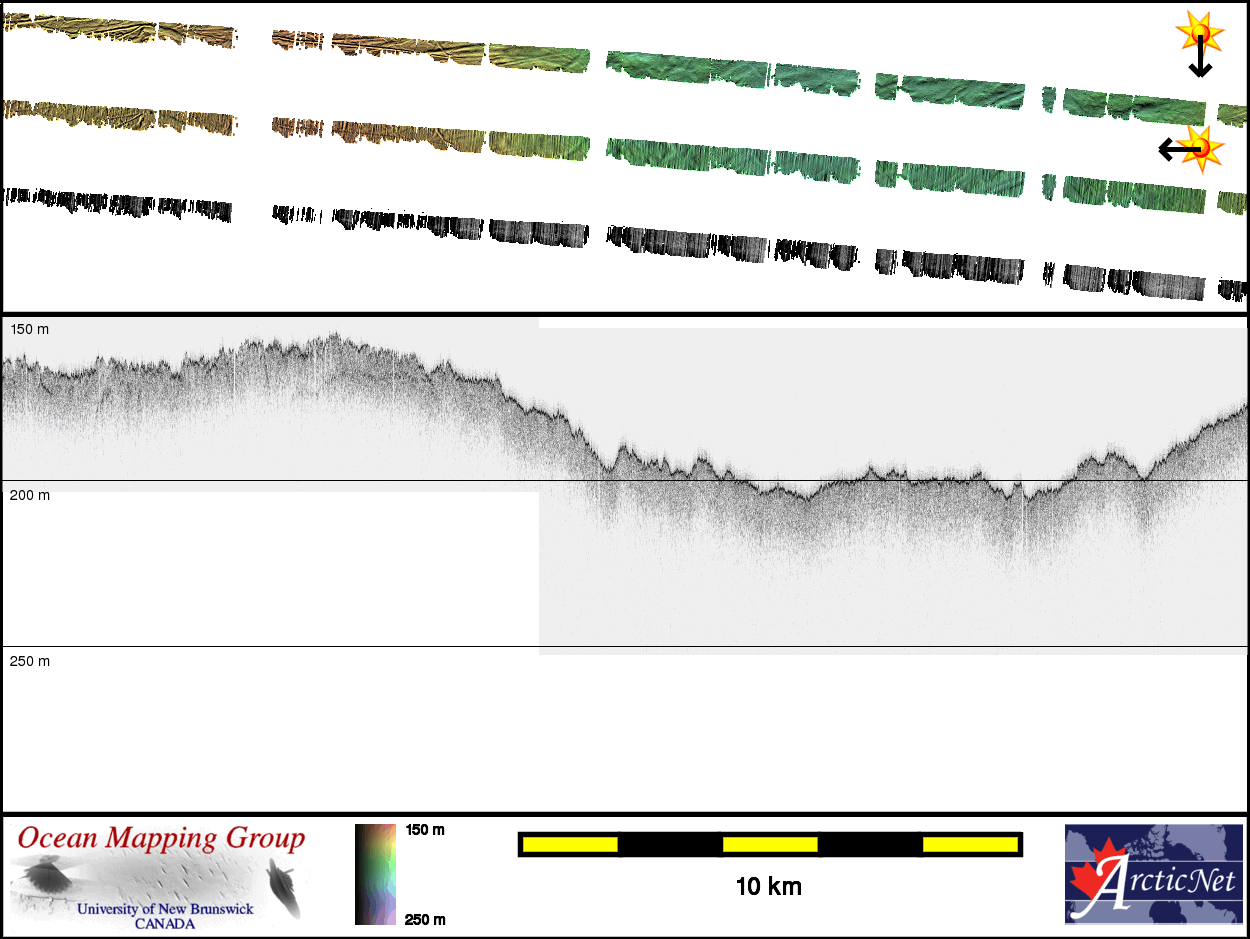This screenshot has width=1250, height=939.
Task: Click the Ocean Mapping Group title text
Action: coord(160,838)
